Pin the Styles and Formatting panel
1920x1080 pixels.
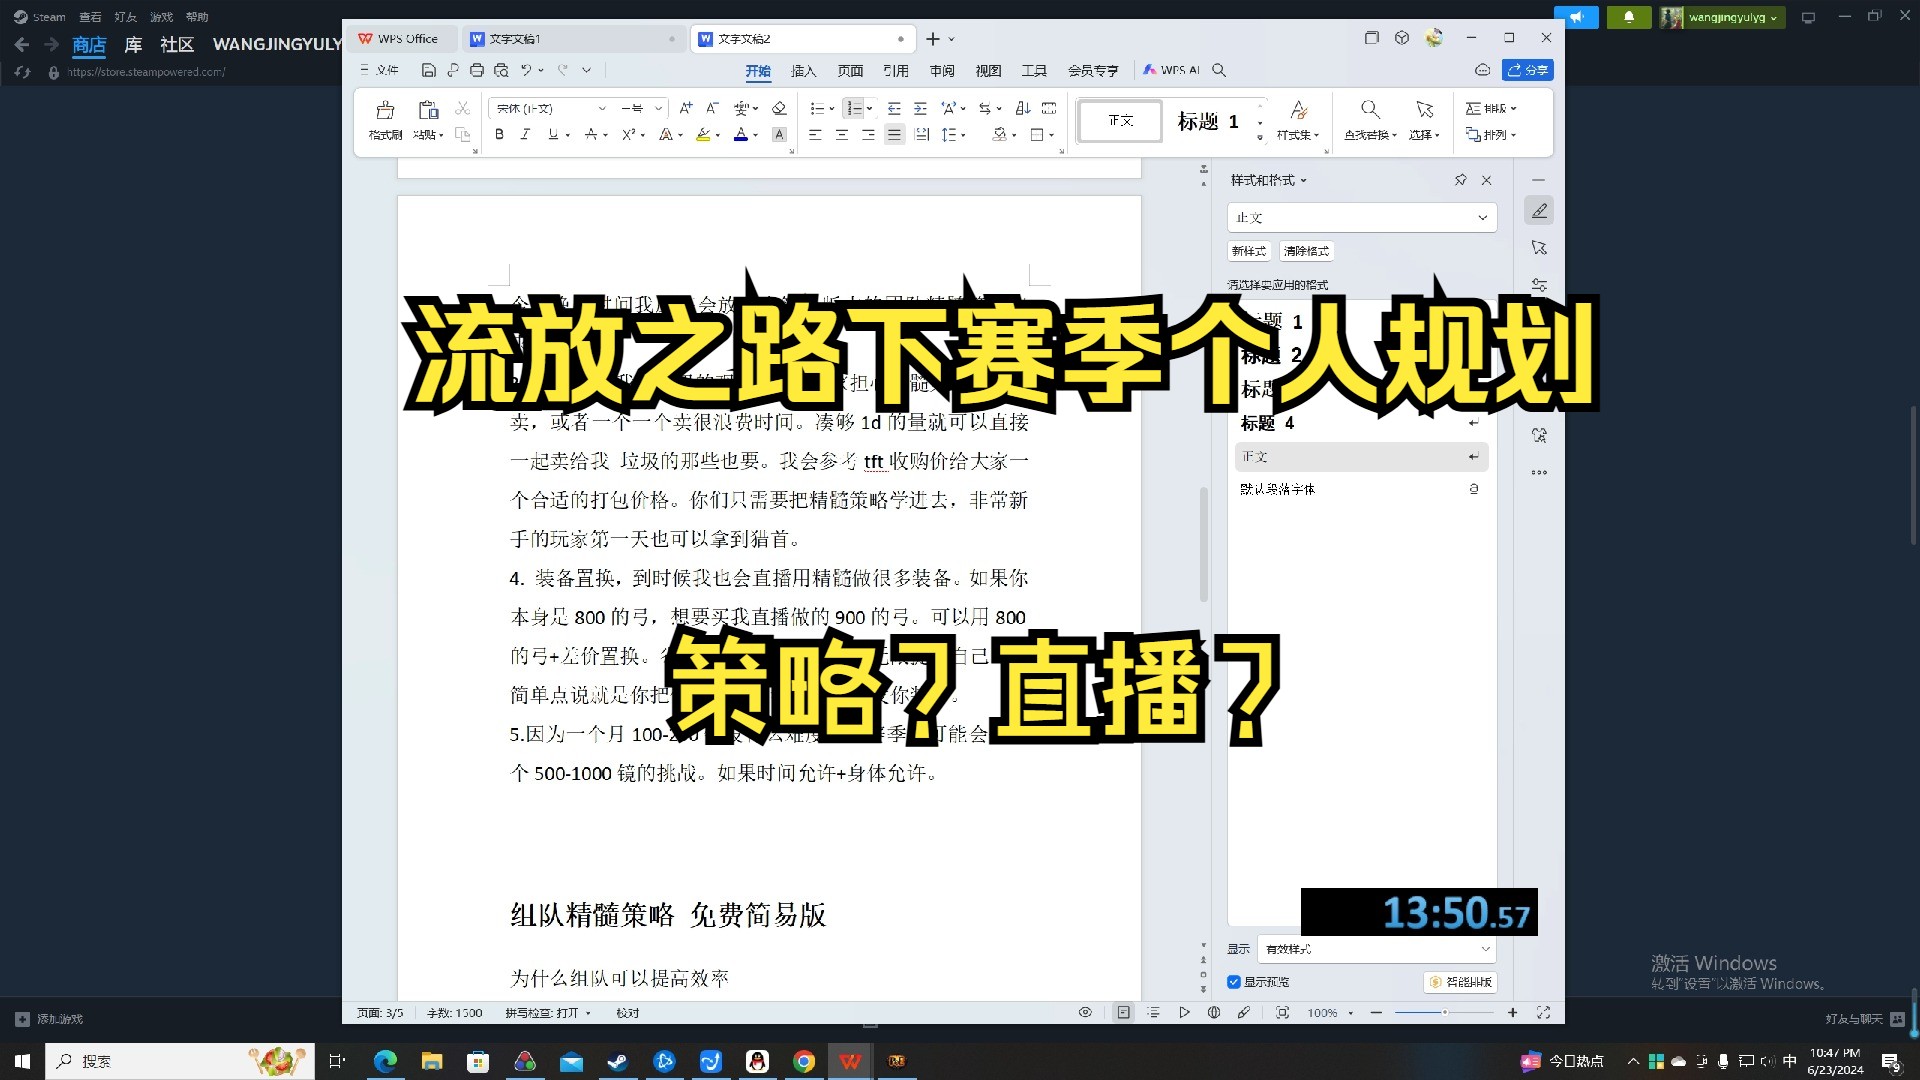[x=1460, y=180]
